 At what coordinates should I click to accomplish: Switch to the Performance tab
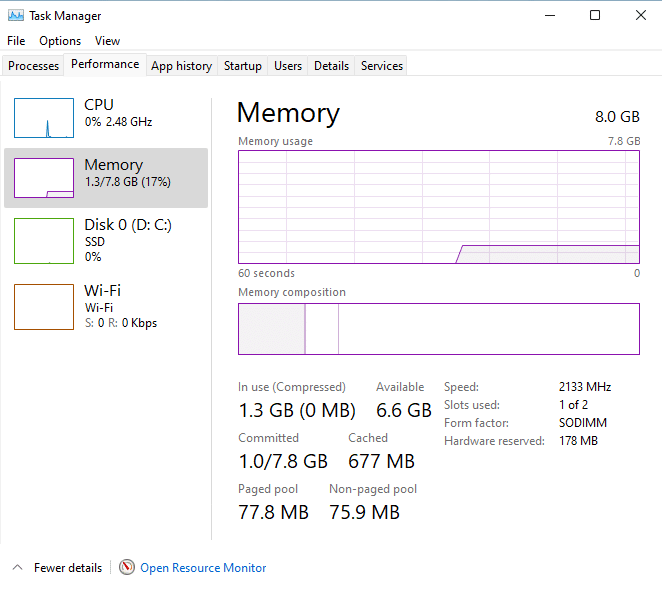click(105, 64)
